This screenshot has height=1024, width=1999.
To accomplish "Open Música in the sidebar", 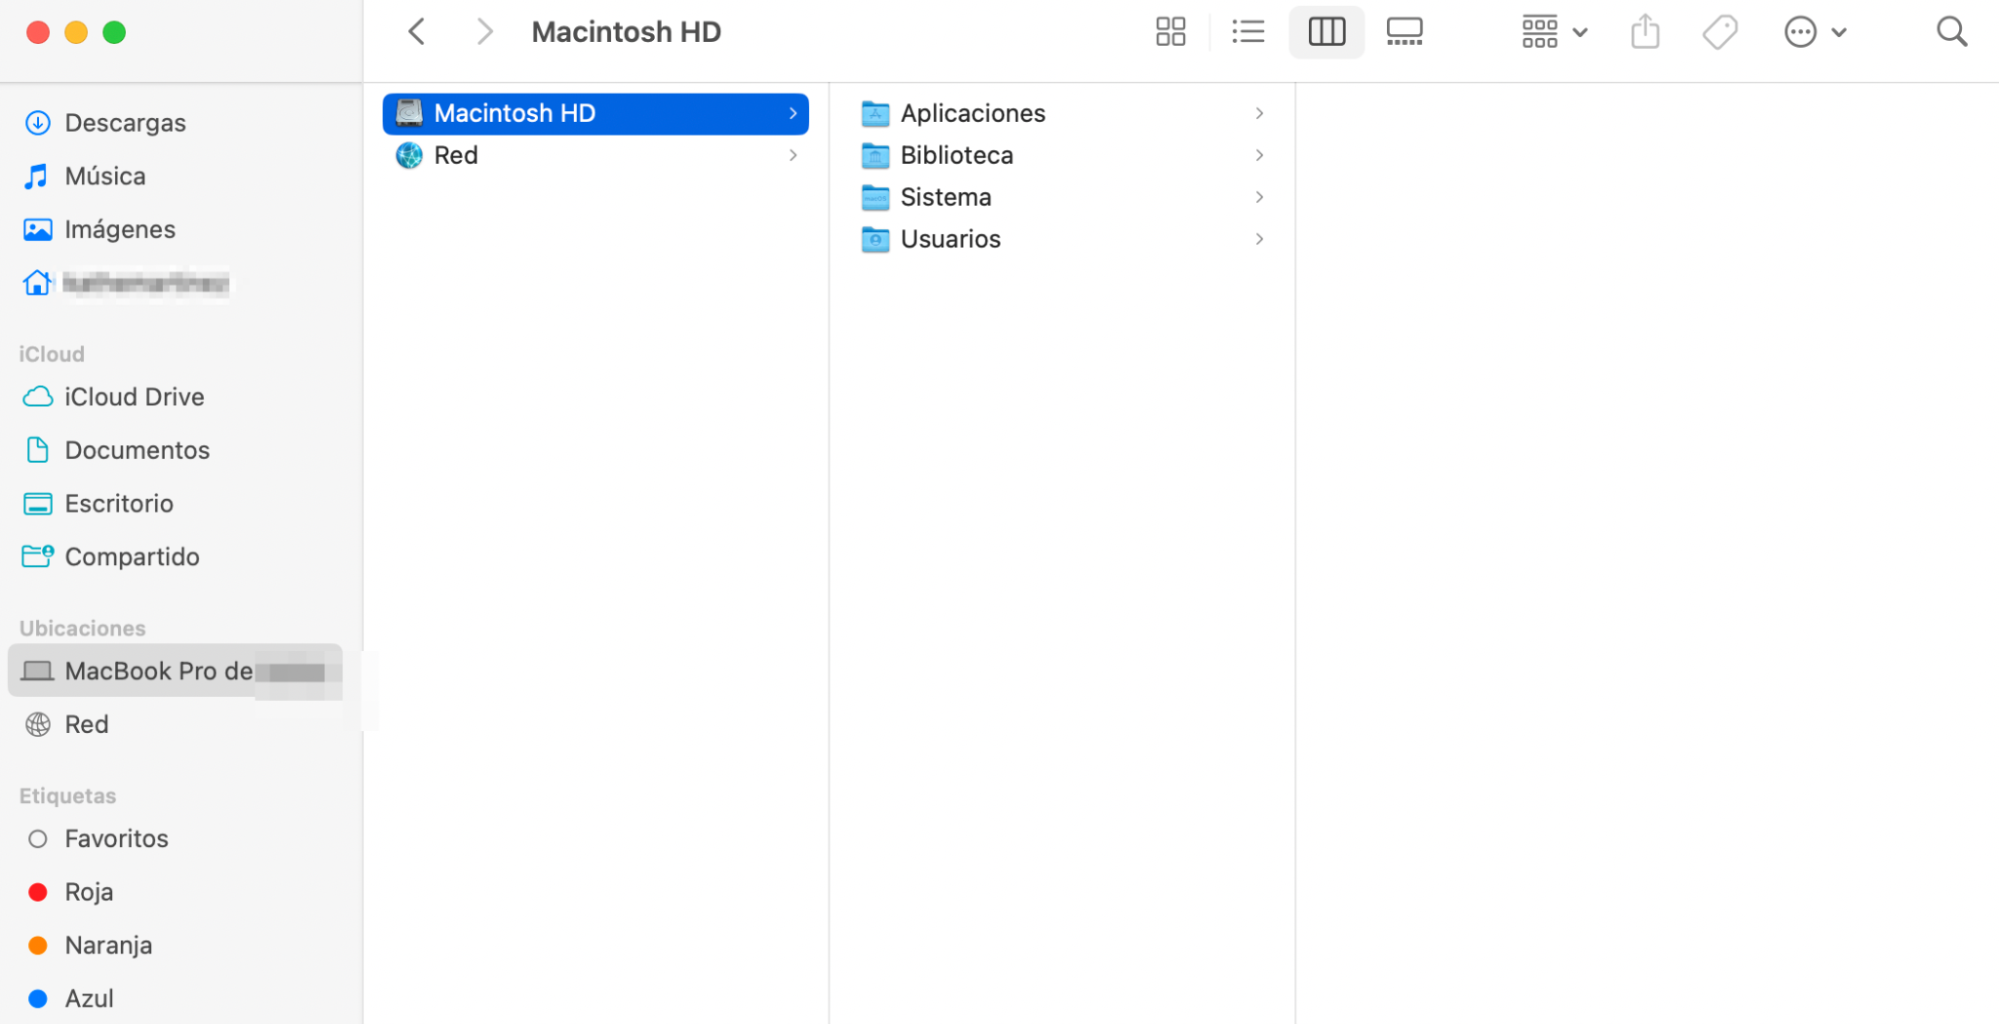I will pos(104,176).
